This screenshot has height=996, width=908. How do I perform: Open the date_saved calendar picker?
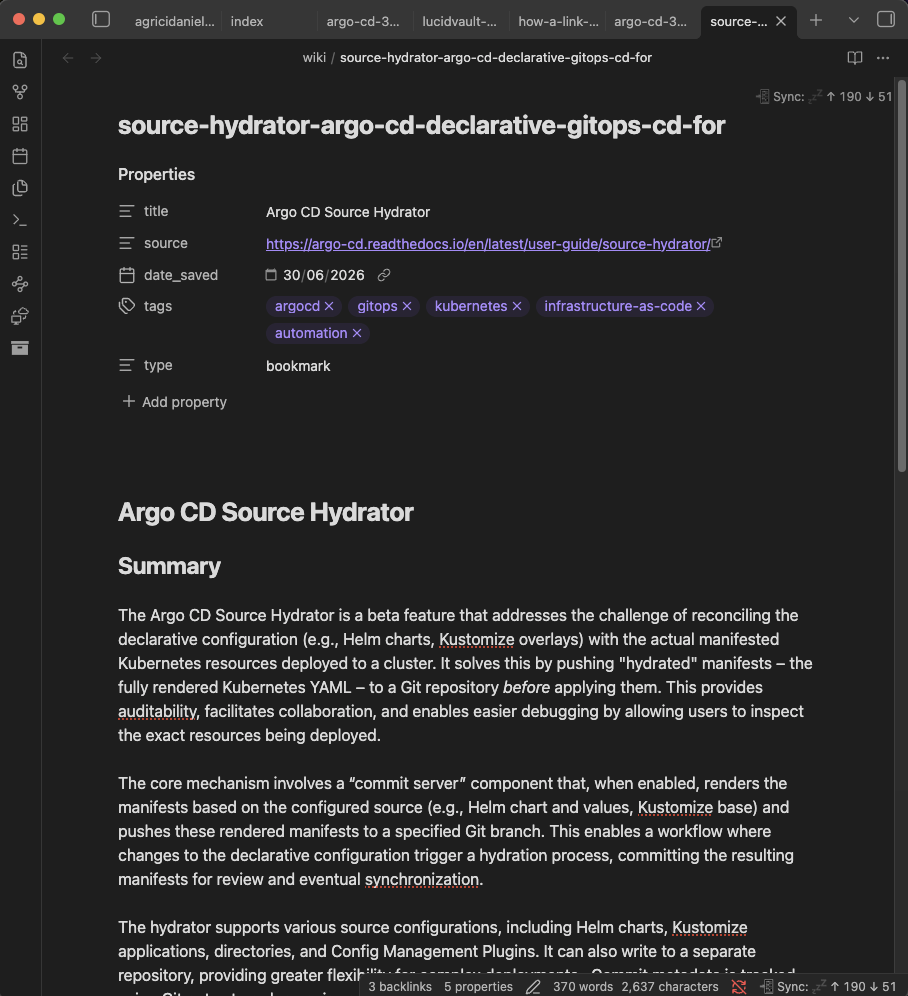(271, 275)
